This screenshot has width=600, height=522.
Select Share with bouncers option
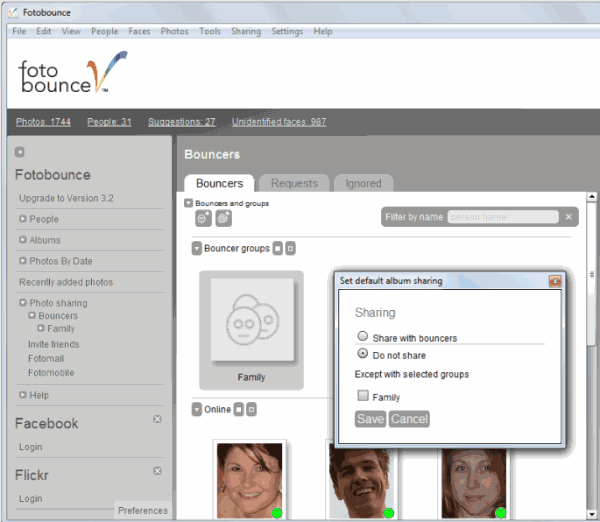click(x=362, y=336)
